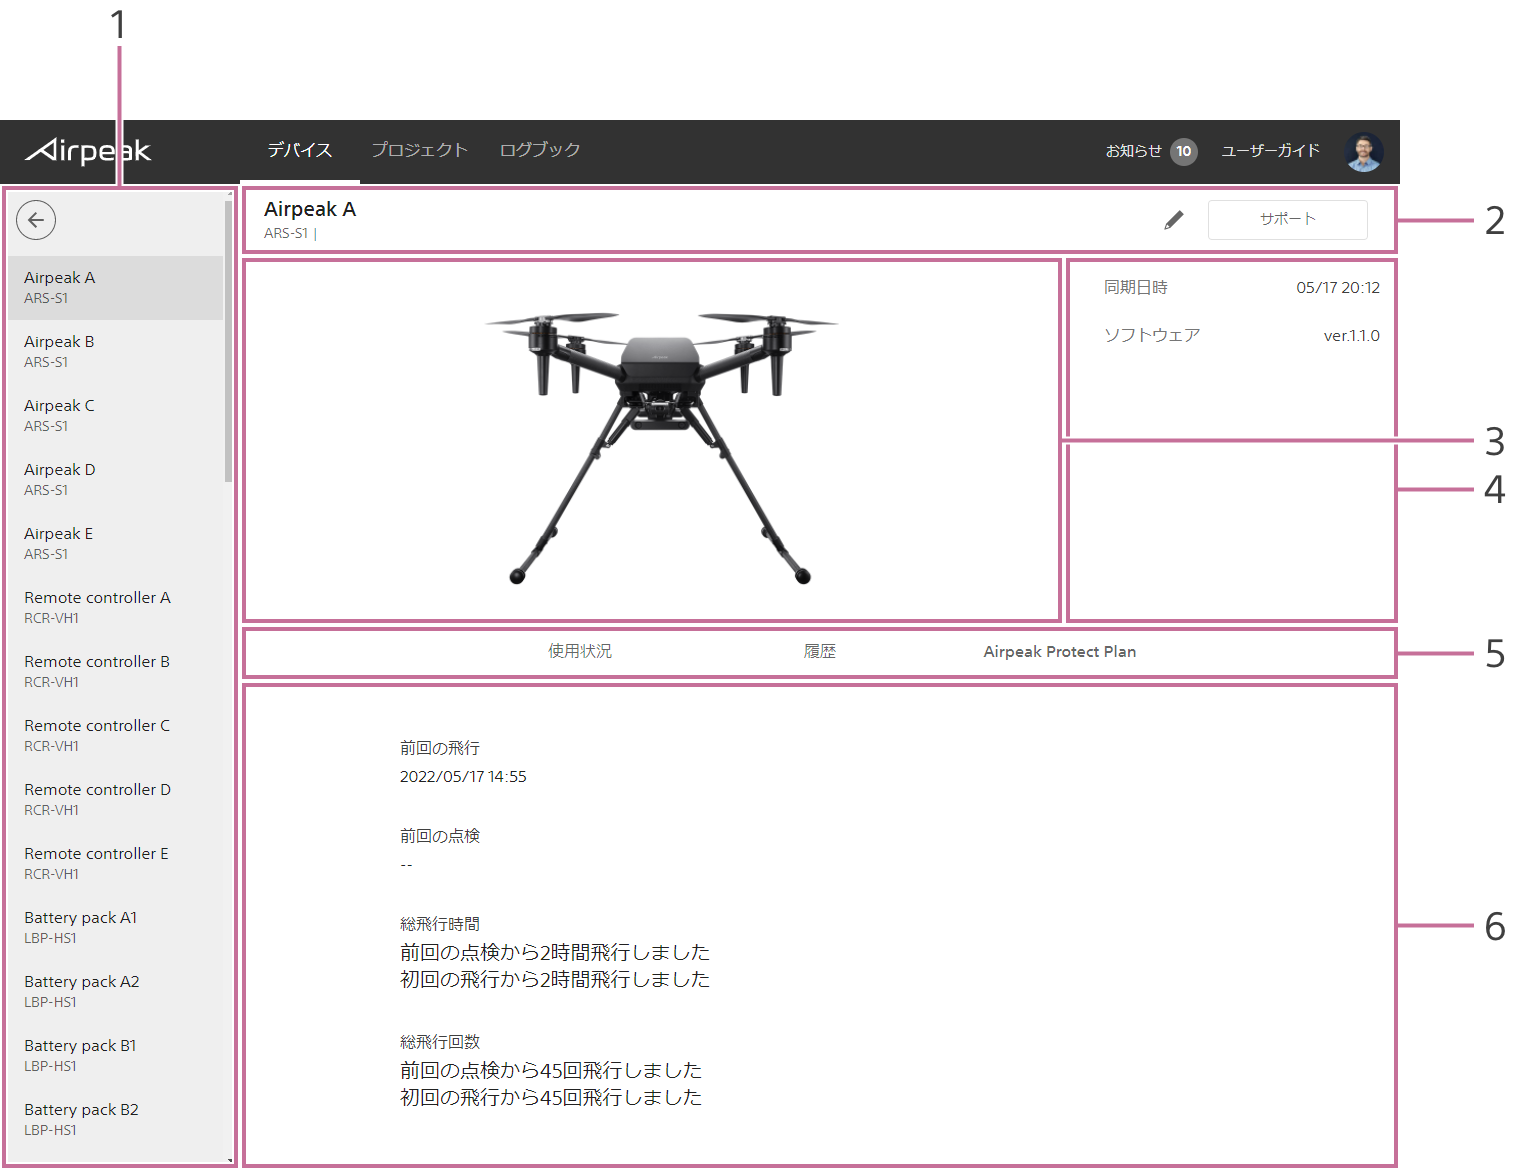Pick Battery pack A1

116,928
